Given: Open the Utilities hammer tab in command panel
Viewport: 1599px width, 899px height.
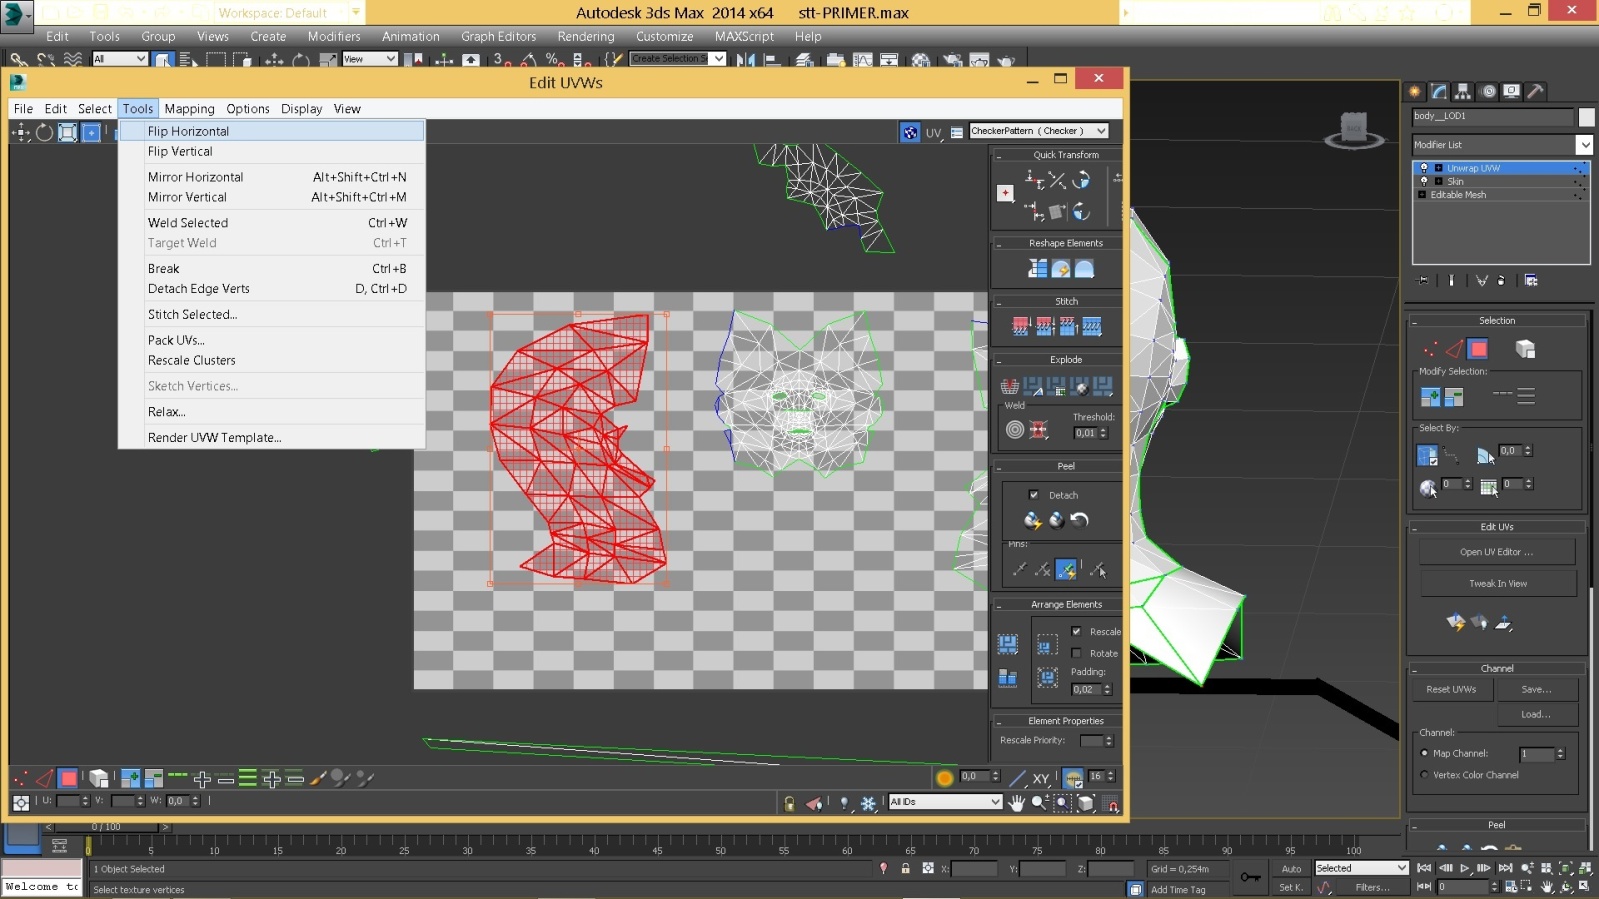Looking at the screenshot, I should coord(1536,91).
